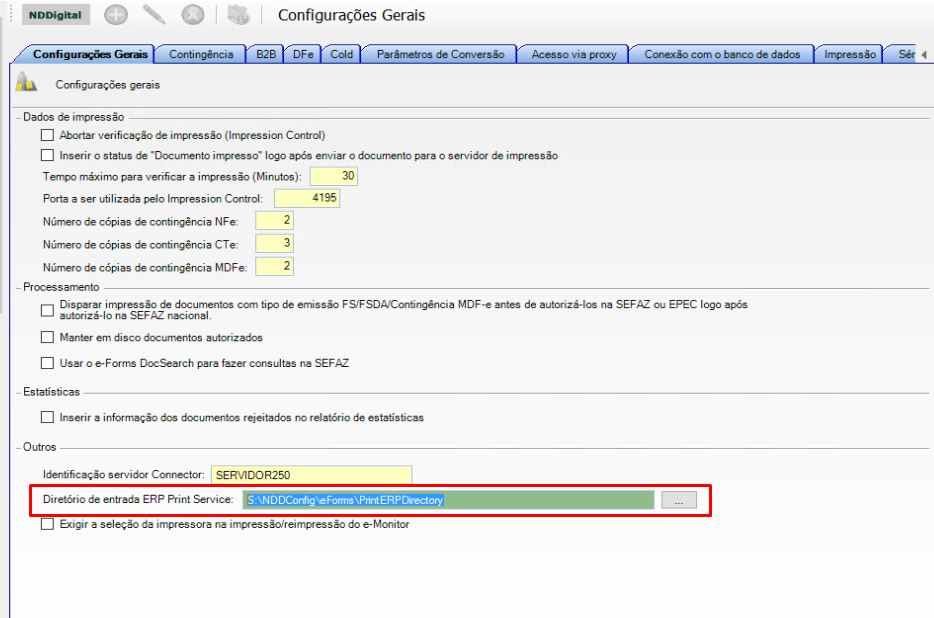This screenshot has height=618, width=934.
Task: Enable Inserir informação dos documentos rejeitados
Action: (x=47, y=417)
